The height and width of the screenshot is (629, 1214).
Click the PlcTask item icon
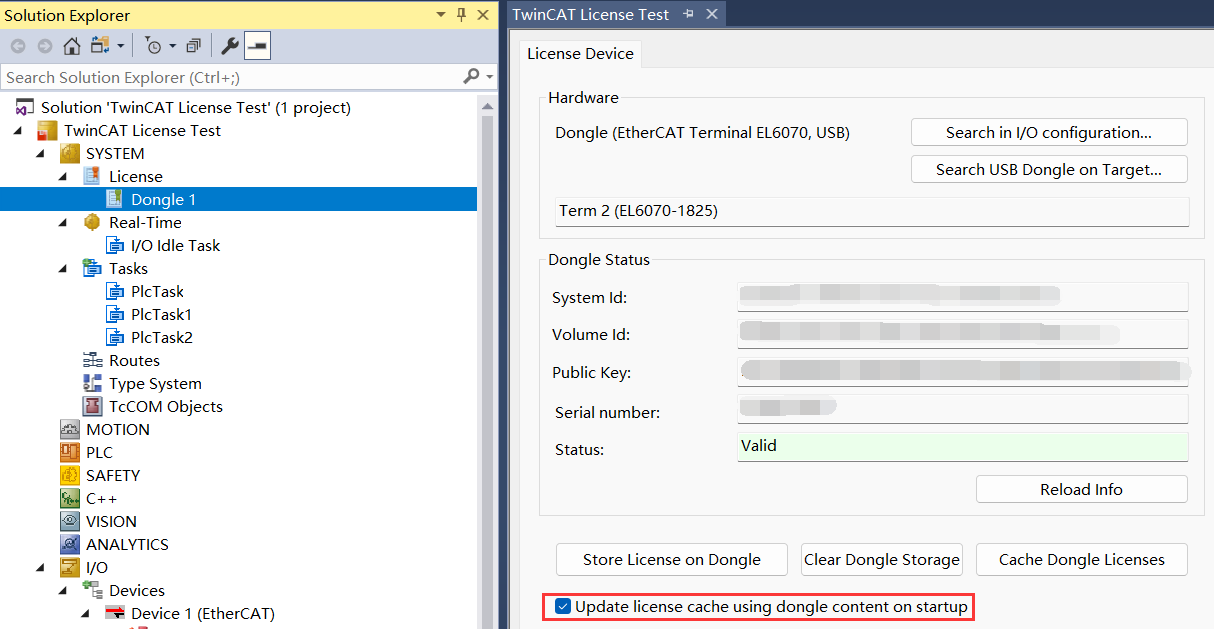click(x=115, y=291)
